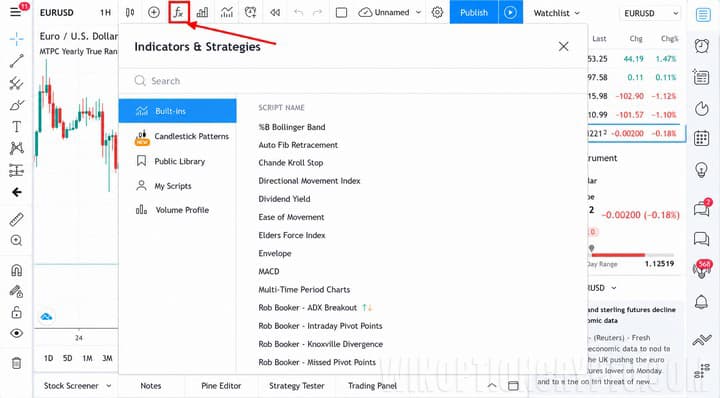Set chart range to 5D
720x398 pixels.
click(68, 358)
